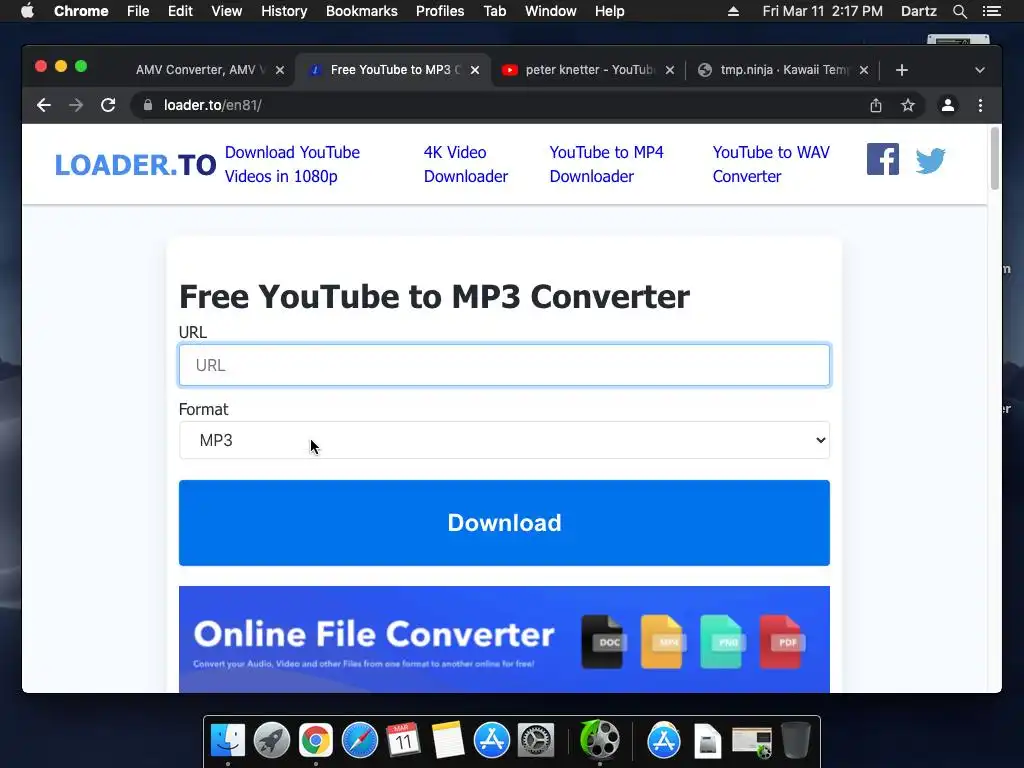
Task: Click the Online File Converter banner
Action: pyautogui.click(x=504, y=639)
